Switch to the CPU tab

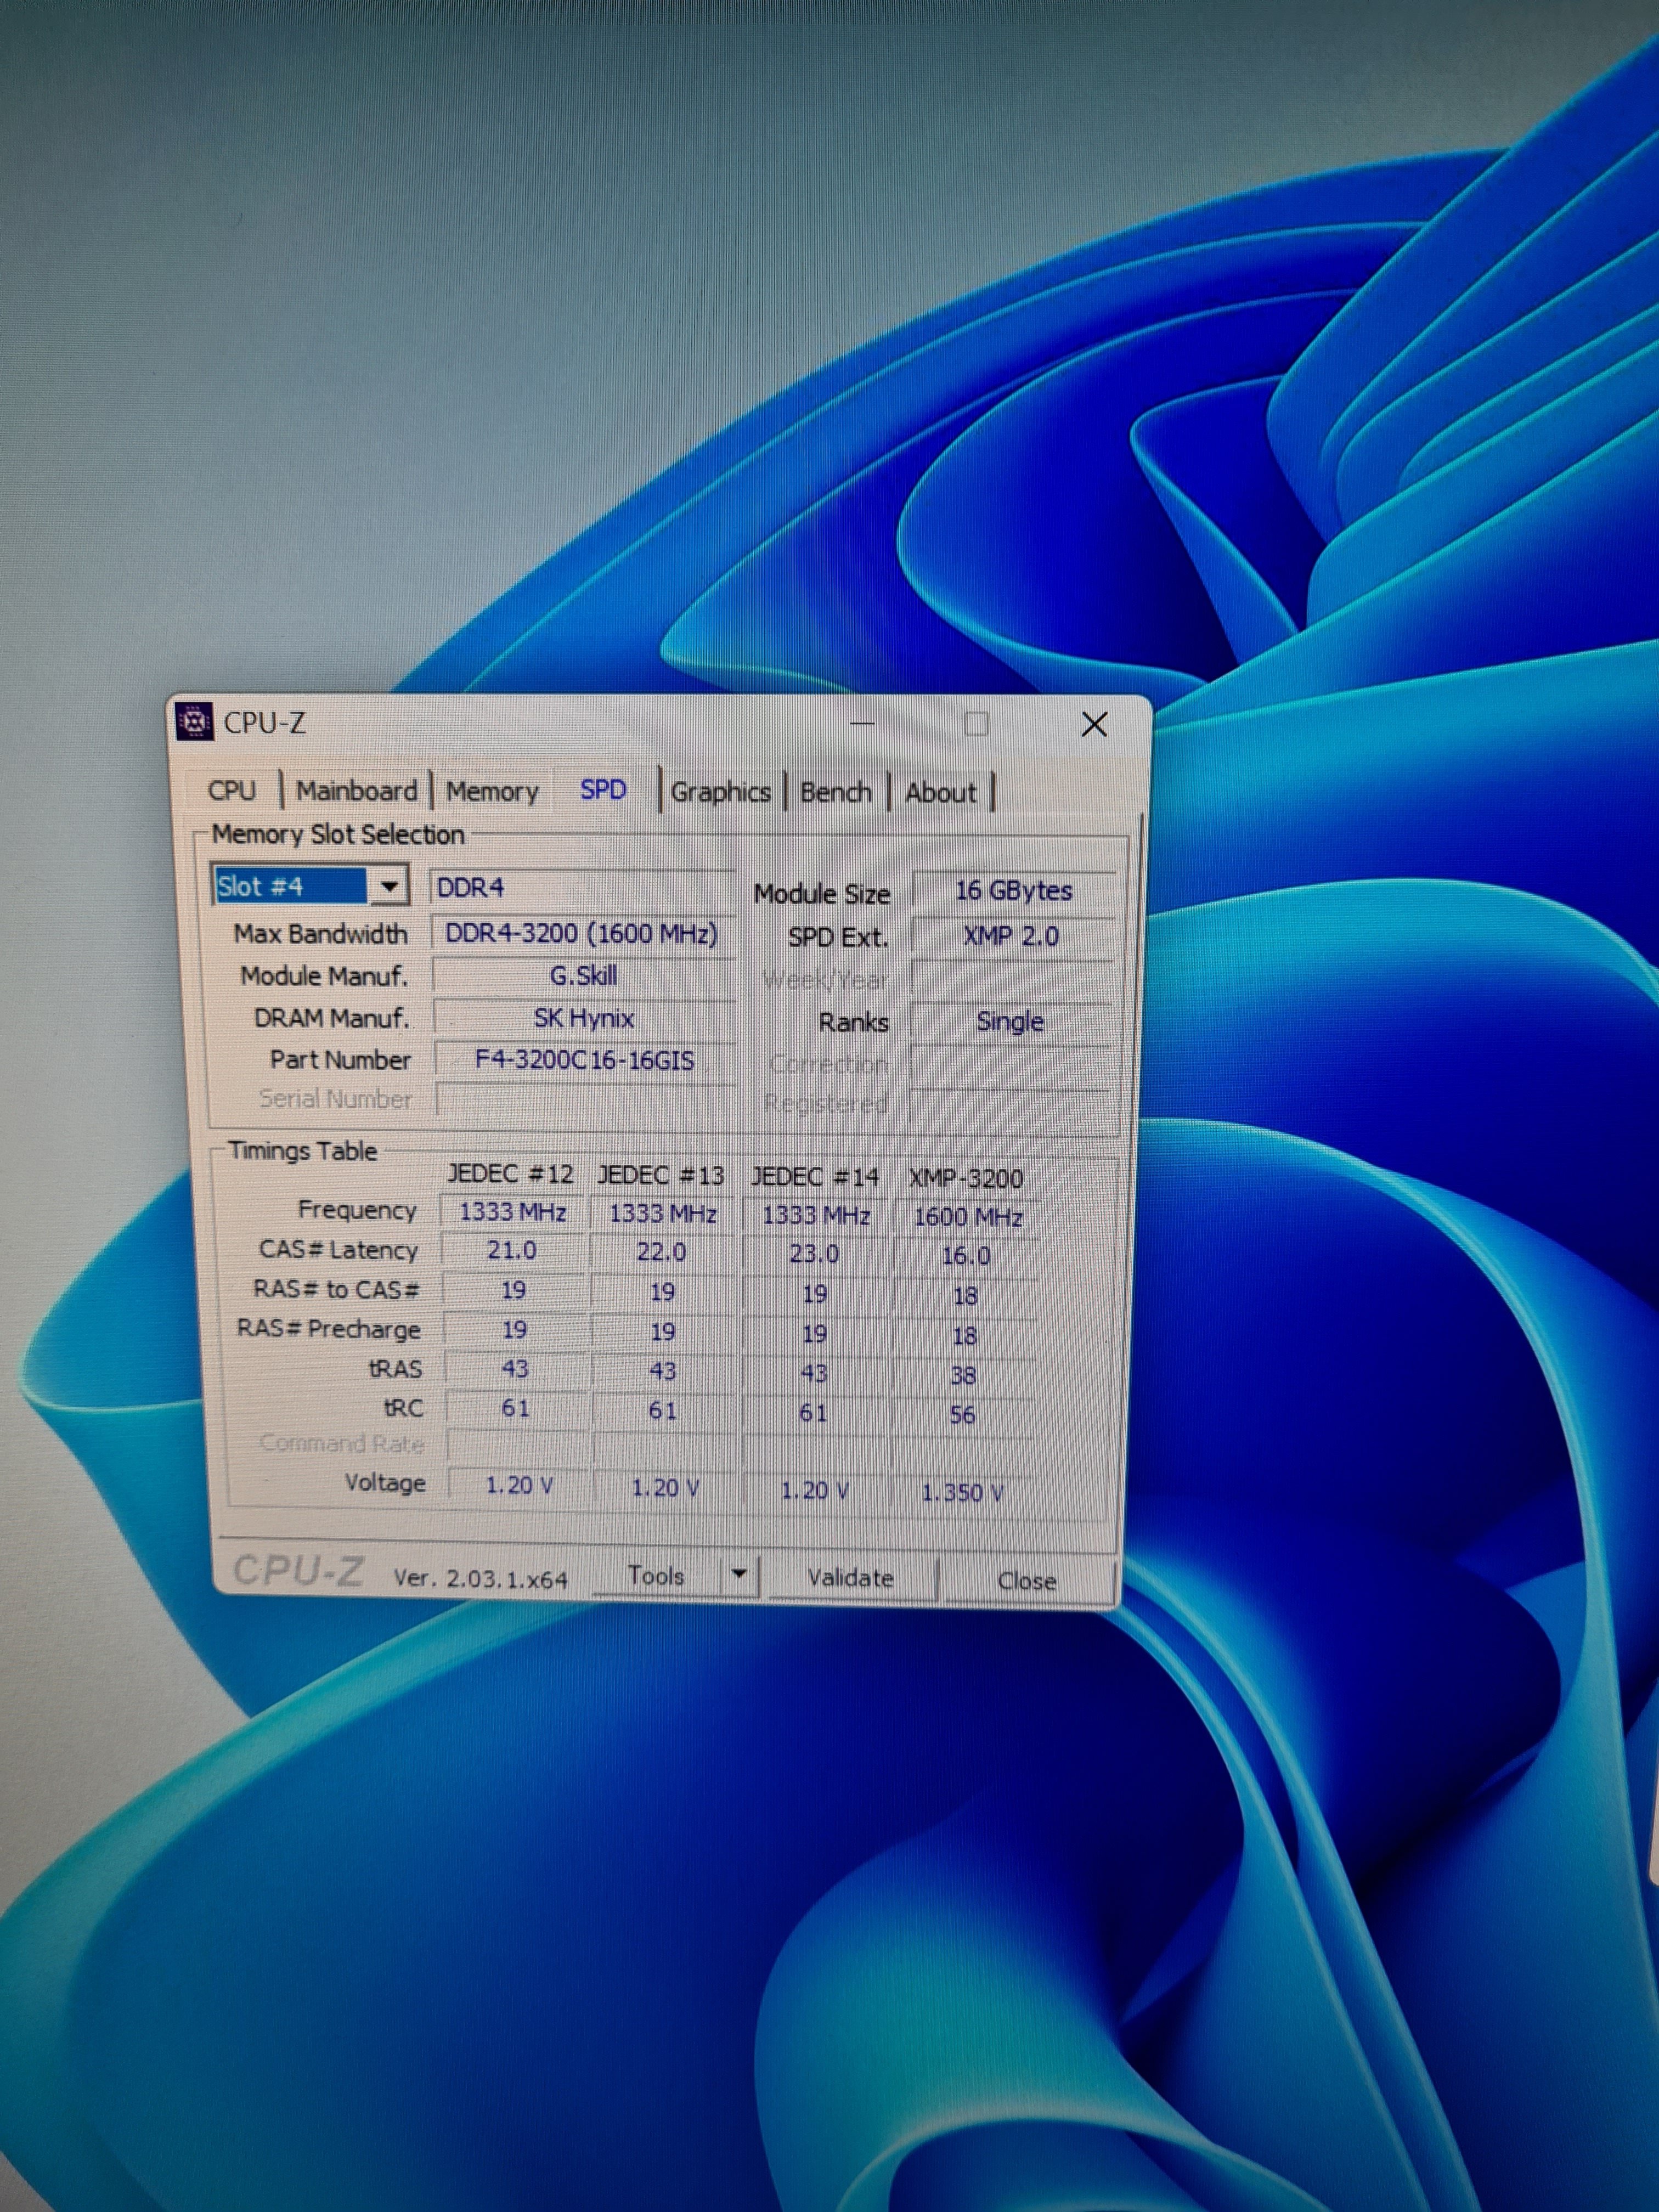232,790
